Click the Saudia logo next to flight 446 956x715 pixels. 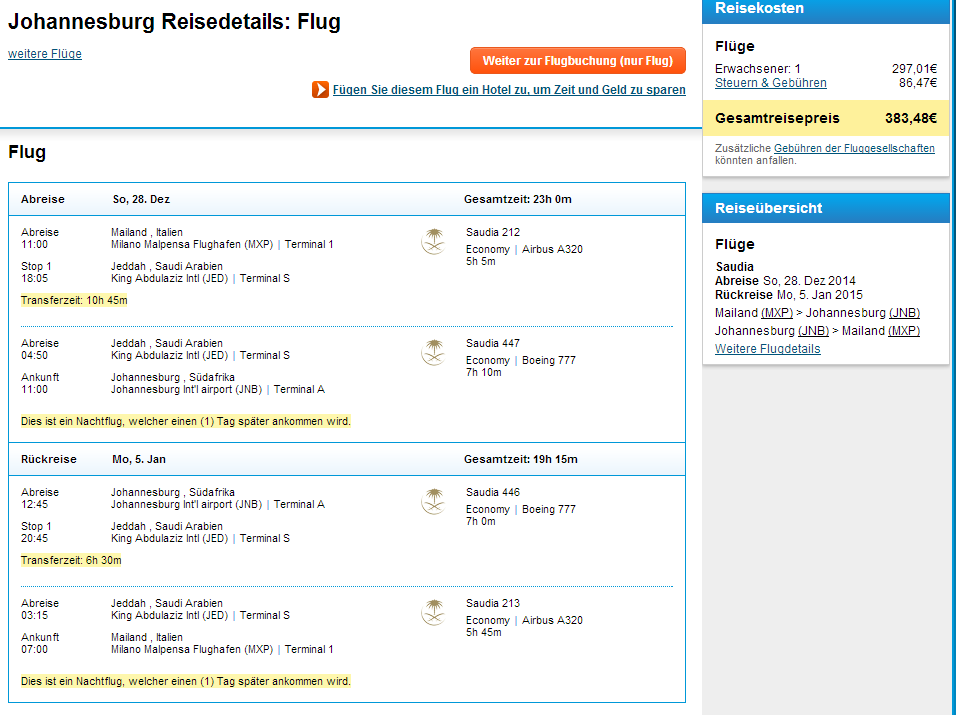pos(433,501)
